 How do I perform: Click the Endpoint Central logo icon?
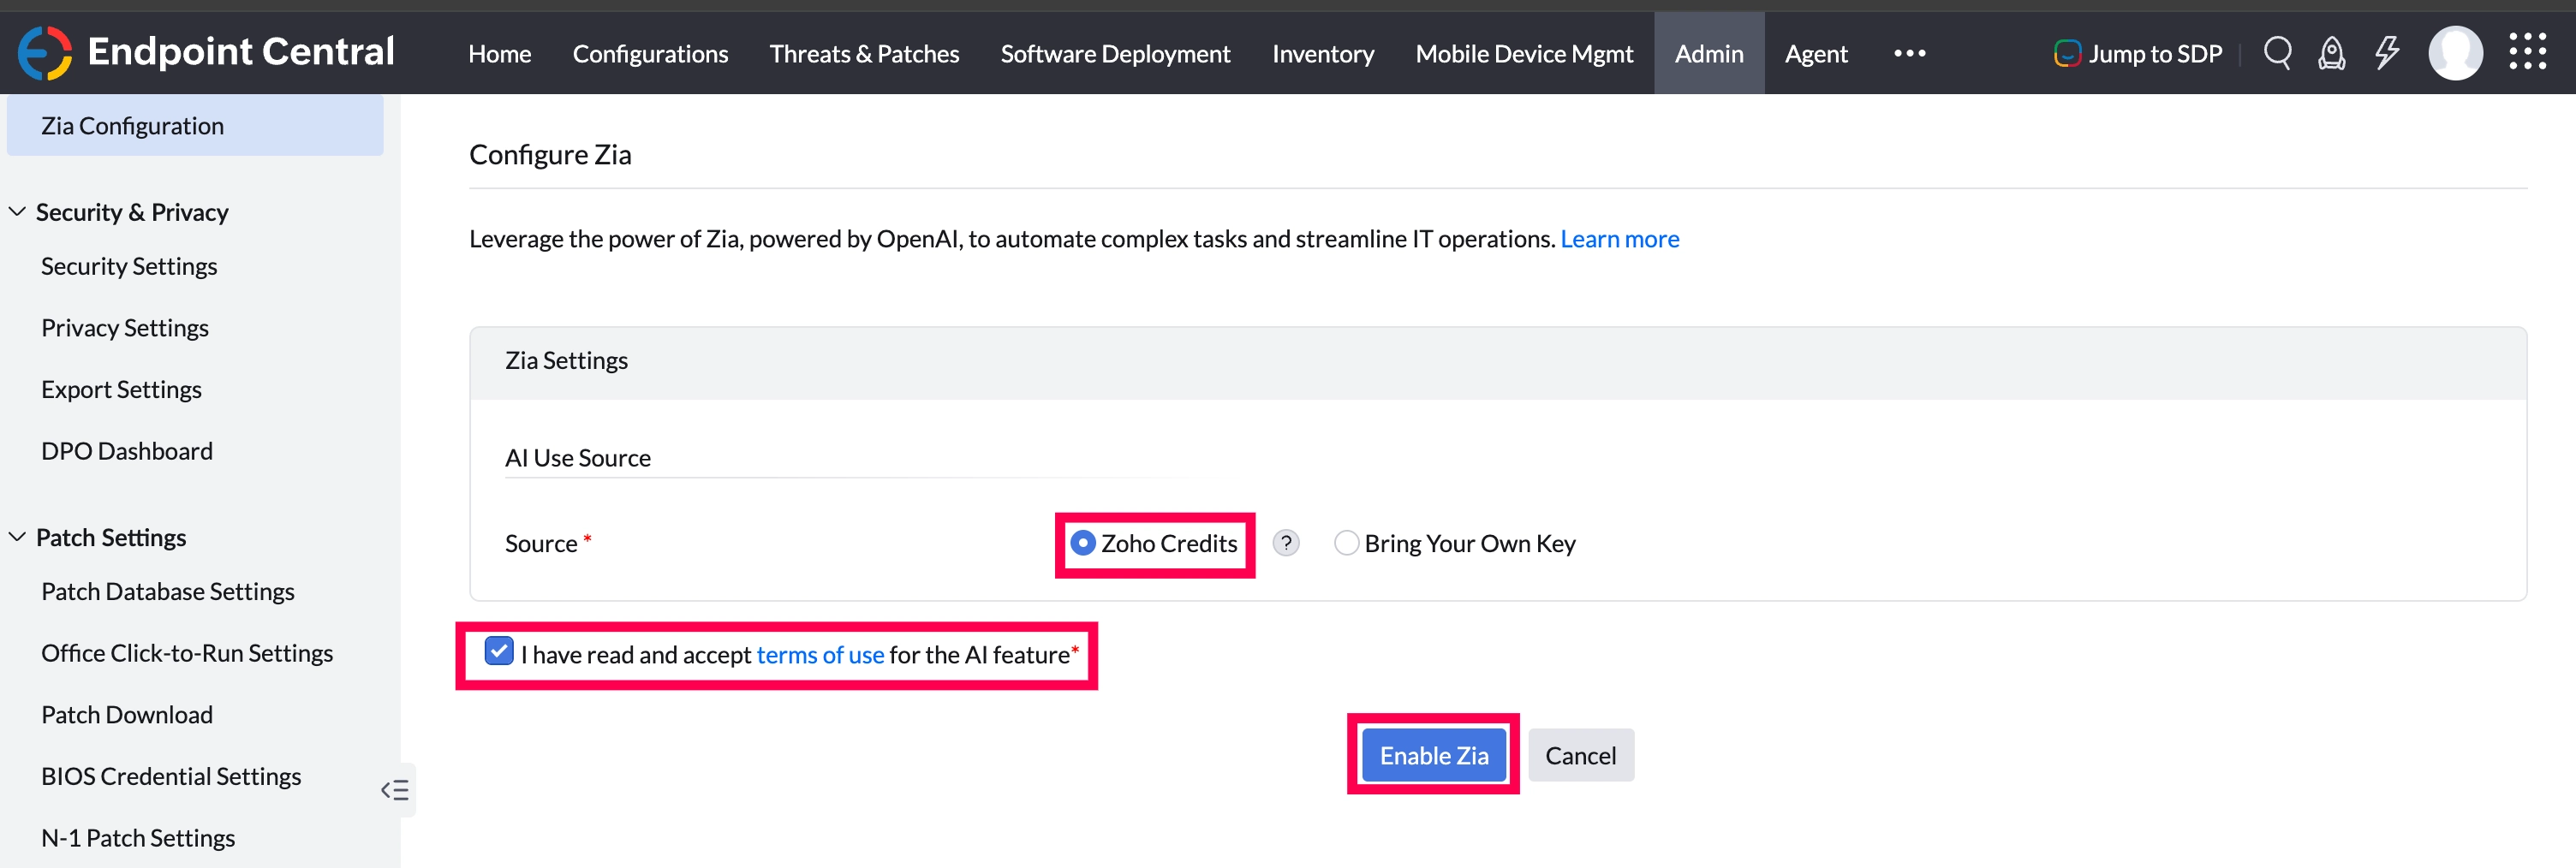point(45,53)
